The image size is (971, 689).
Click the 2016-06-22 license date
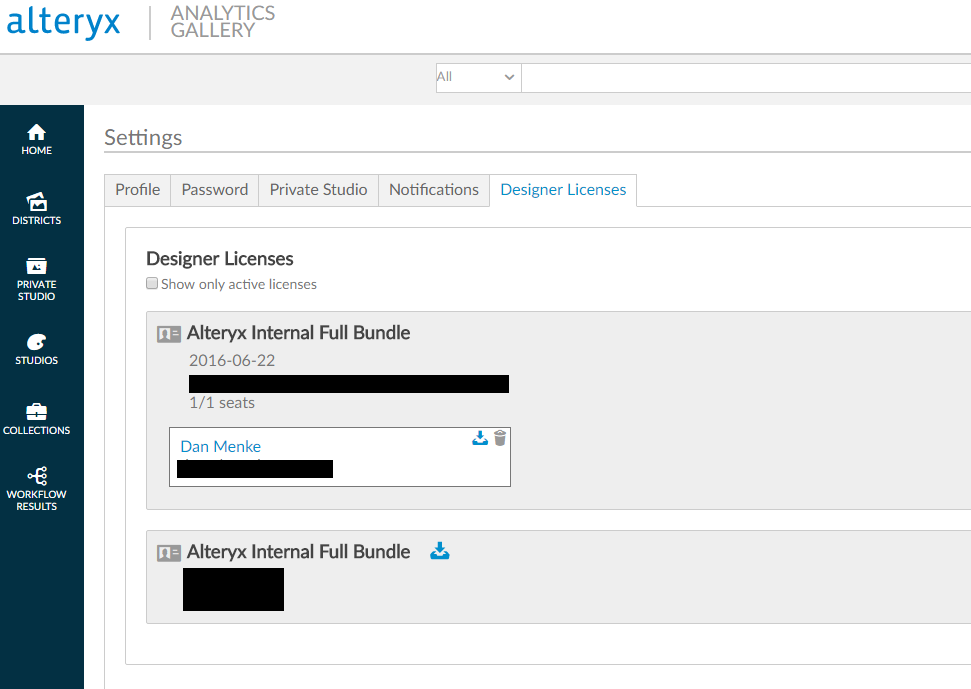coord(232,360)
